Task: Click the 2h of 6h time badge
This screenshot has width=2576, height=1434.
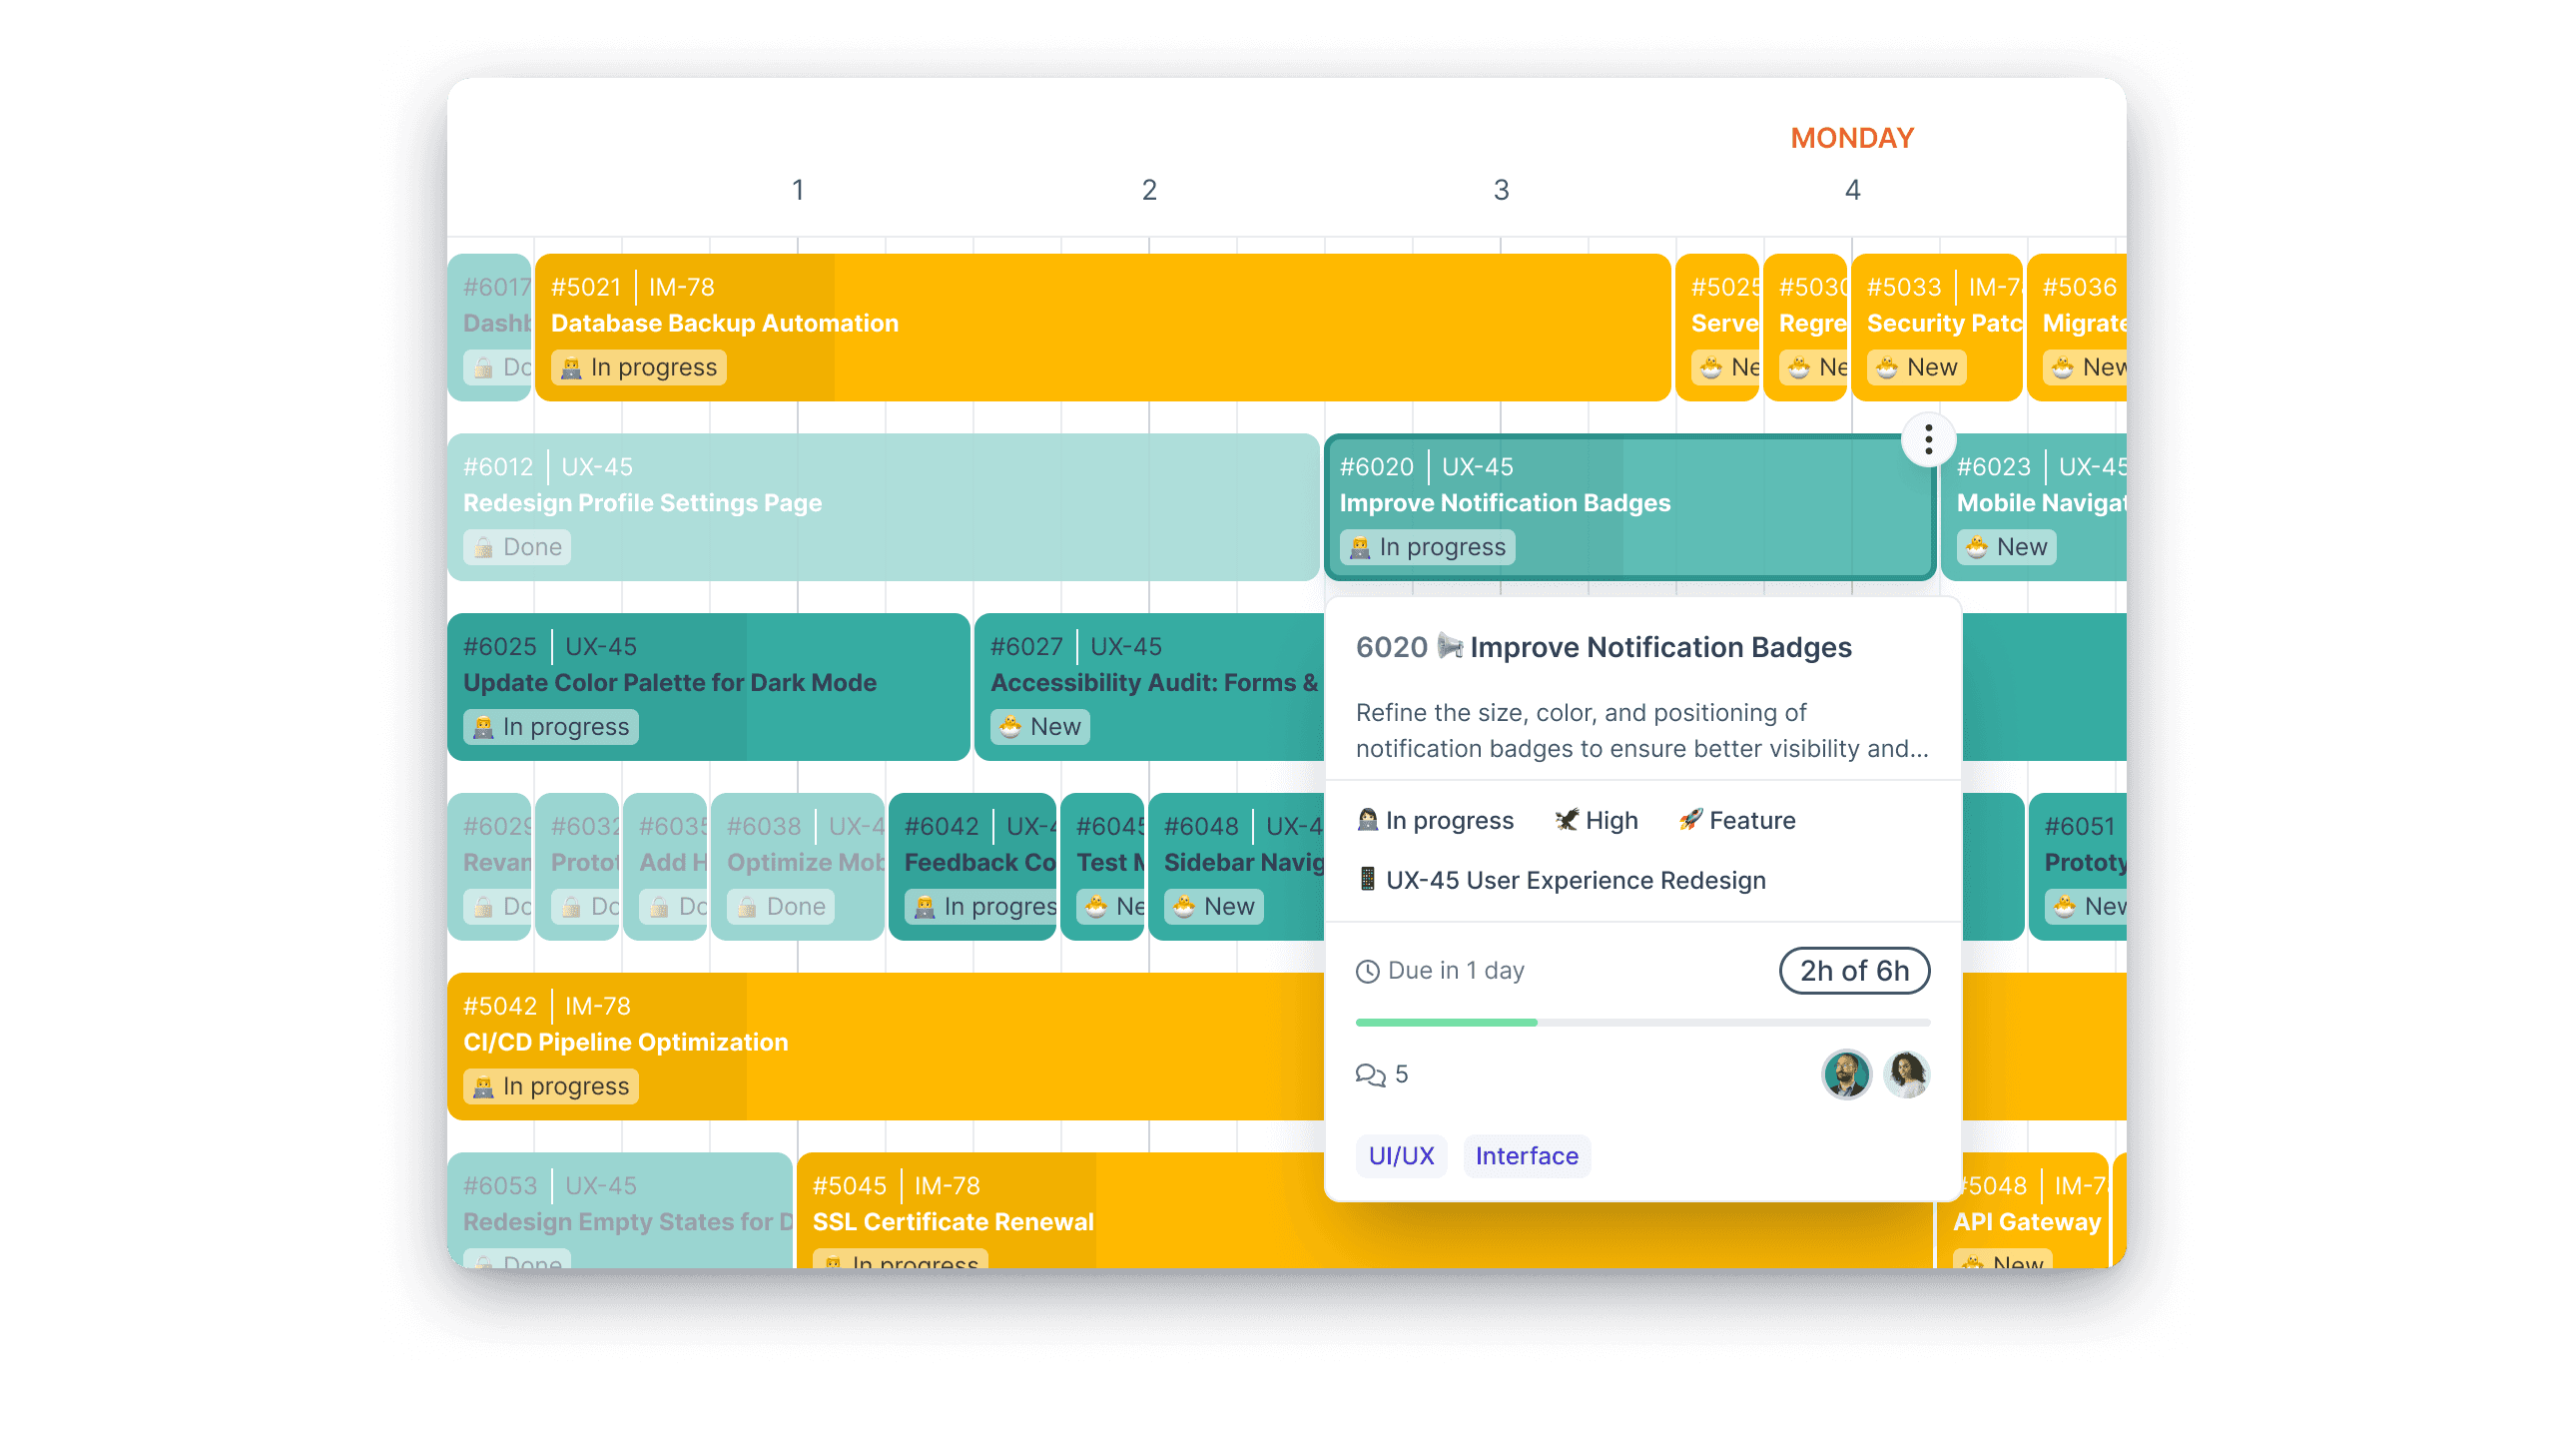Action: click(1854, 971)
